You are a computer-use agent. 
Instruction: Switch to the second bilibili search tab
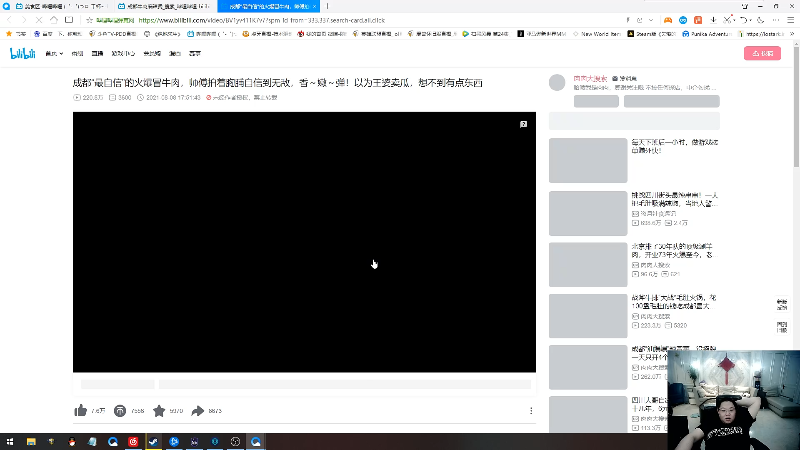[164, 6]
